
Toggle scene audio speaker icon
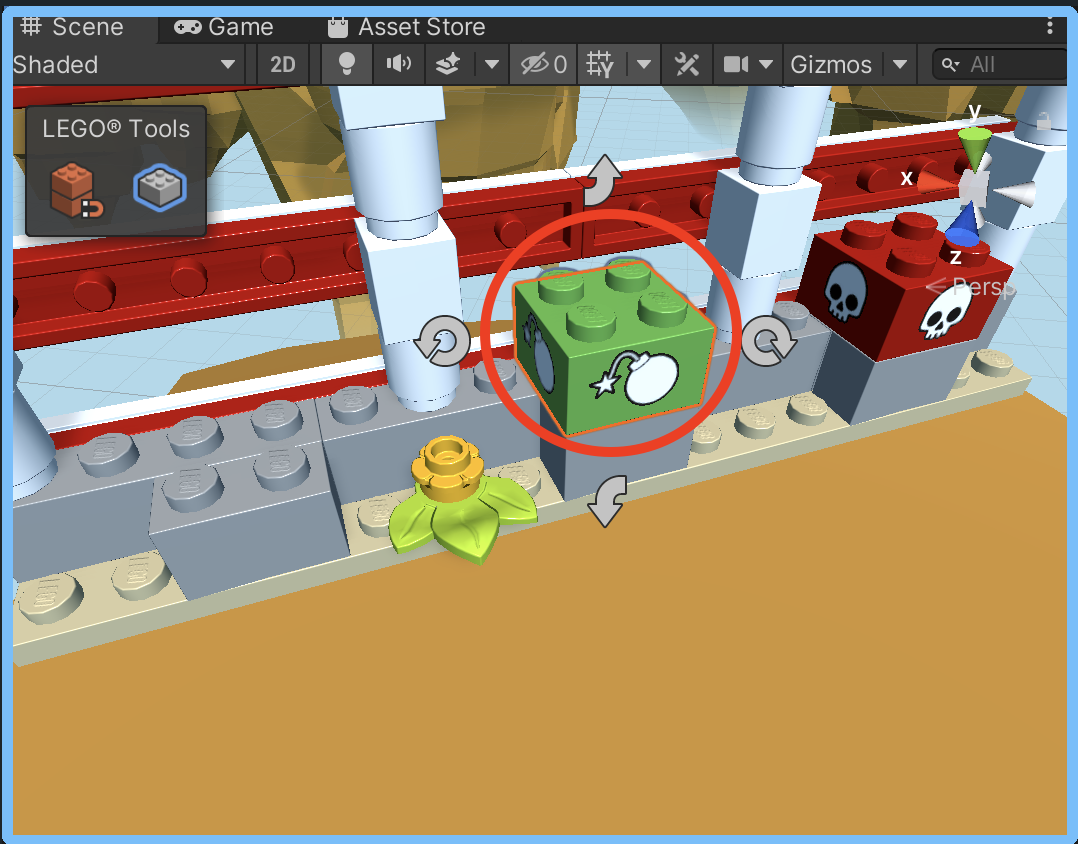click(398, 65)
